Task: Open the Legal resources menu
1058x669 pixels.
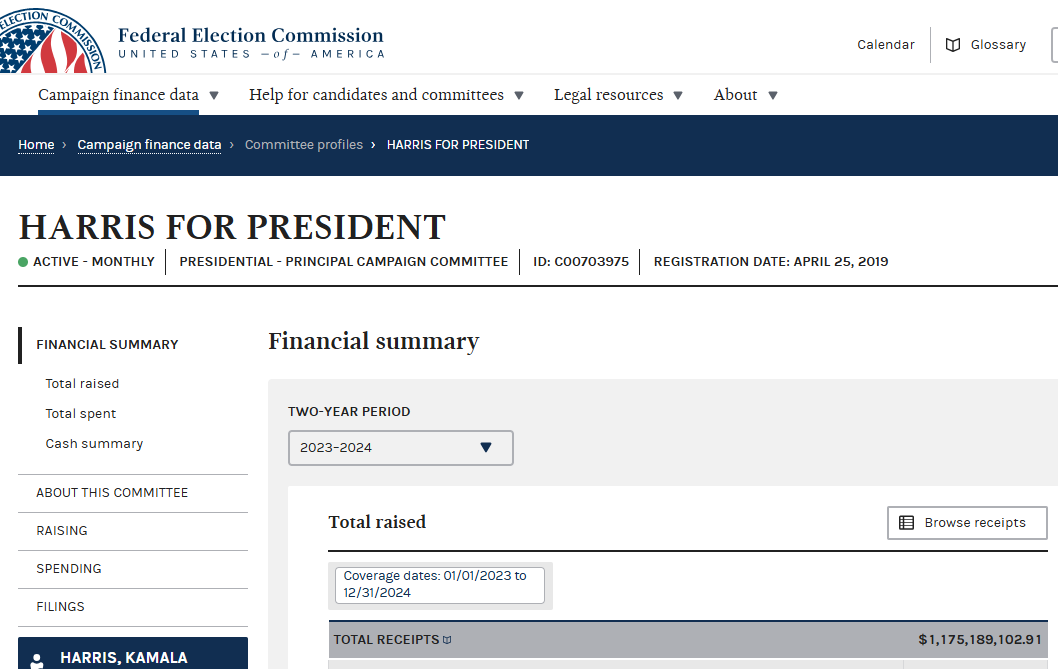Action: pyautogui.click(x=618, y=95)
